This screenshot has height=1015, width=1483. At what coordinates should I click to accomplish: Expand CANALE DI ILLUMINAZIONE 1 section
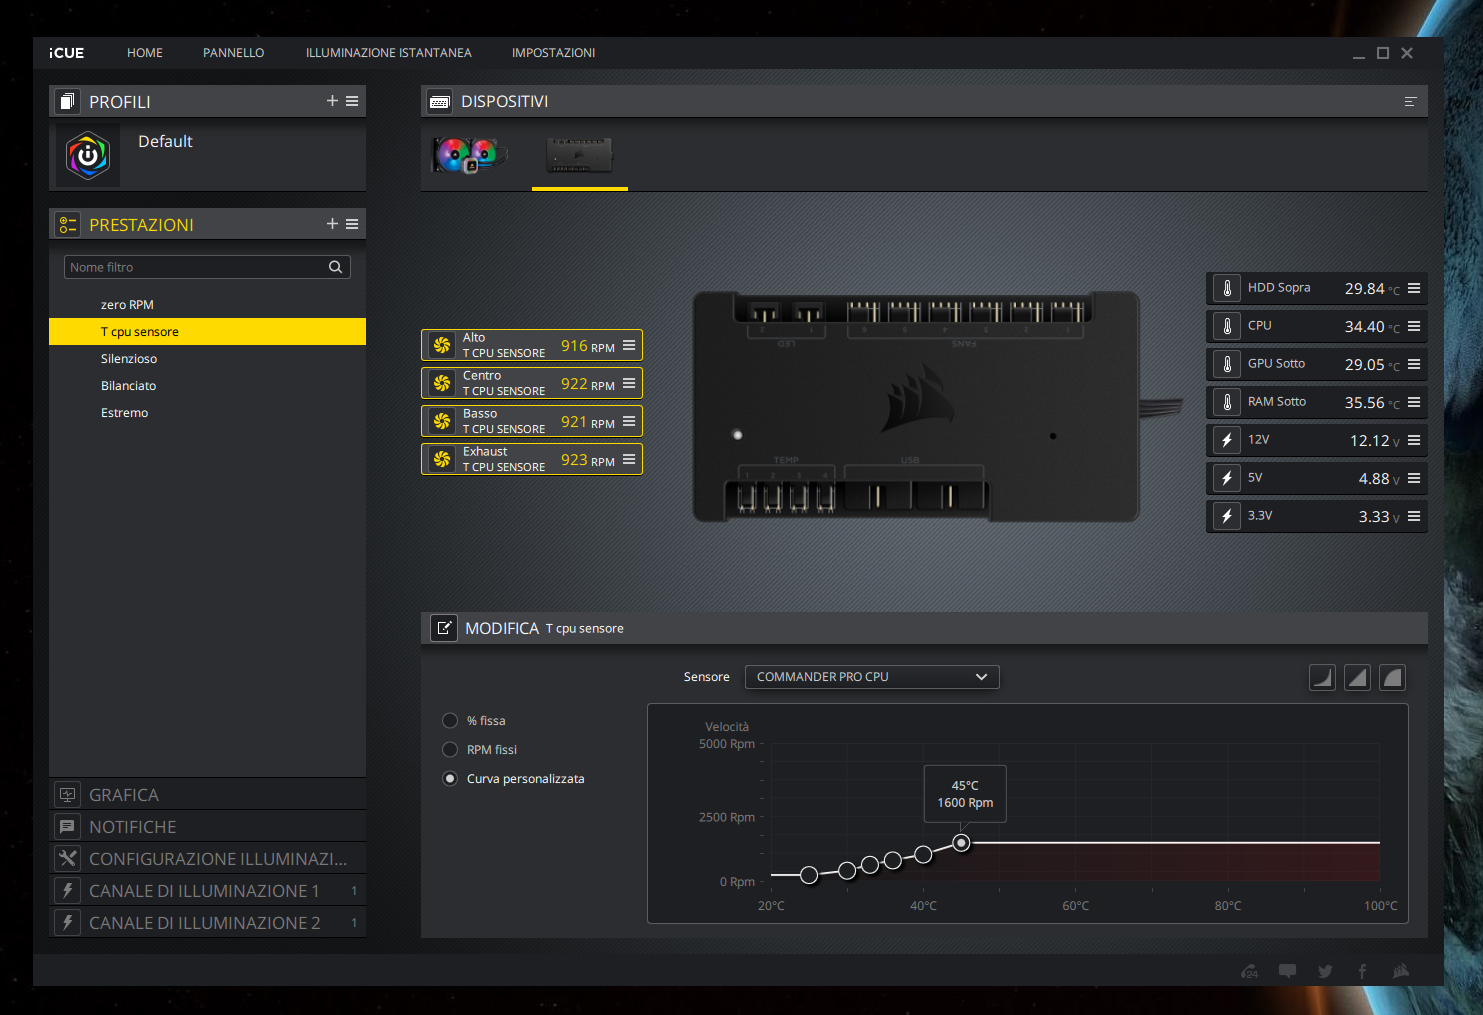[207, 891]
